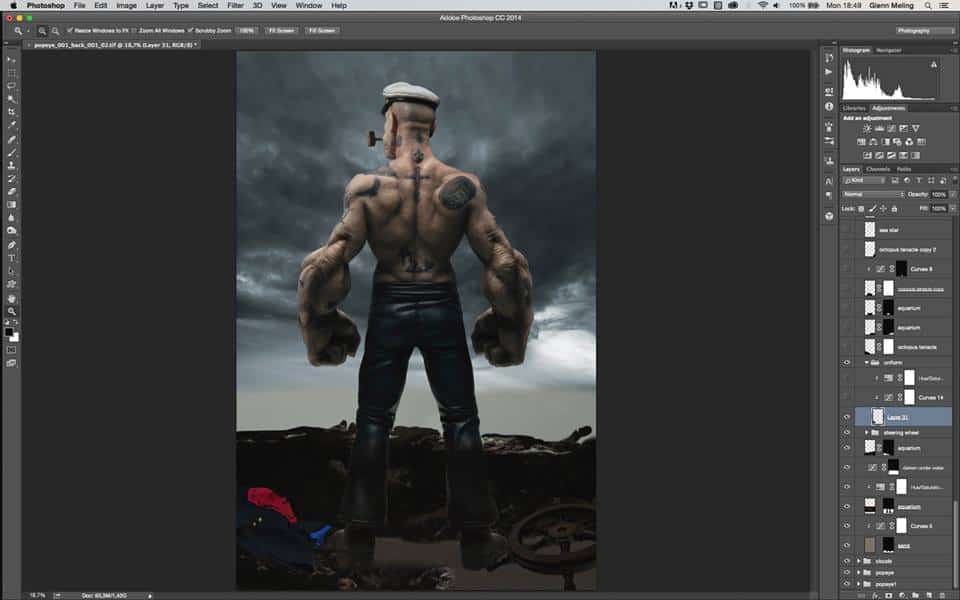
Task: Hide the Layer 31 visibility eye
Action: pos(847,417)
